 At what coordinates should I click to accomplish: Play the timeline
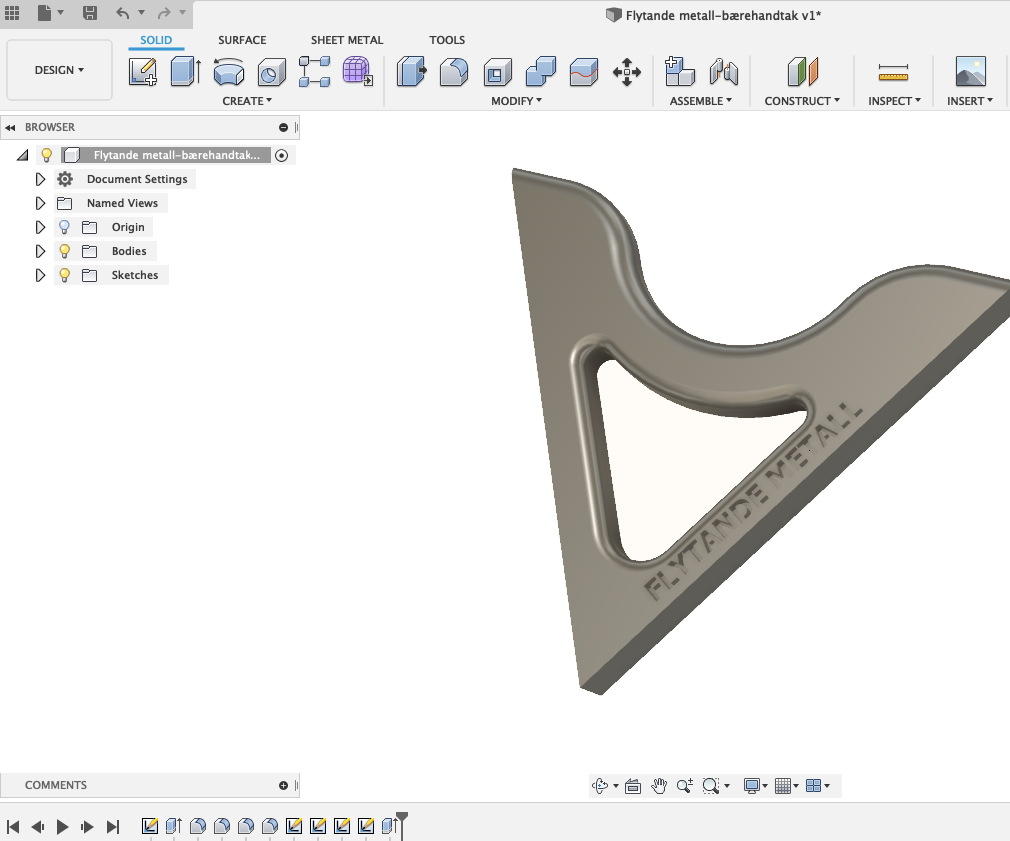pyautogui.click(x=62, y=826)
